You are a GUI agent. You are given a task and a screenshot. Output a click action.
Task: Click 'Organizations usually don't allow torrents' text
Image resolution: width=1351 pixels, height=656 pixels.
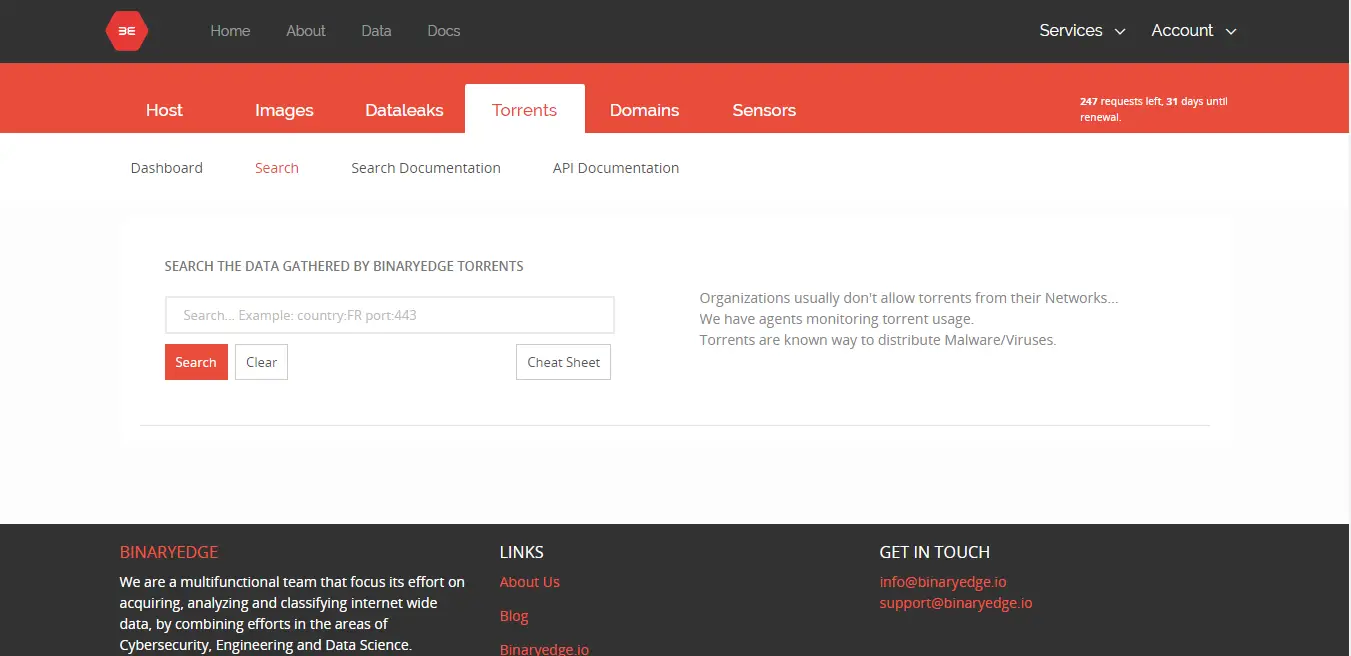909,298
